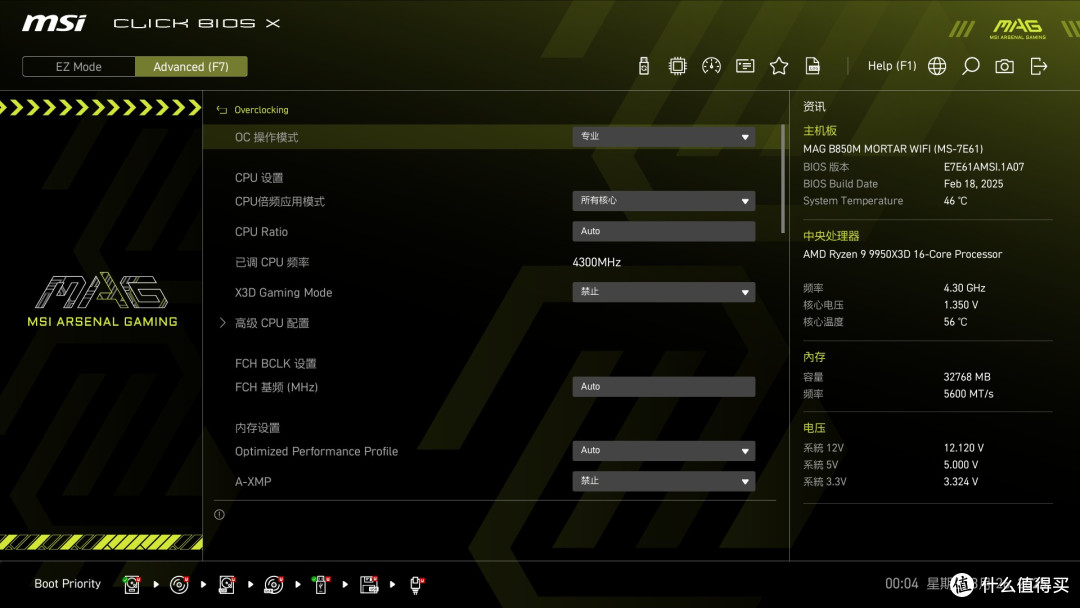Click the 内存设置 heading
Image resolution: width=1080 pixels, height=608 pixels.
[x=257, y=428]
